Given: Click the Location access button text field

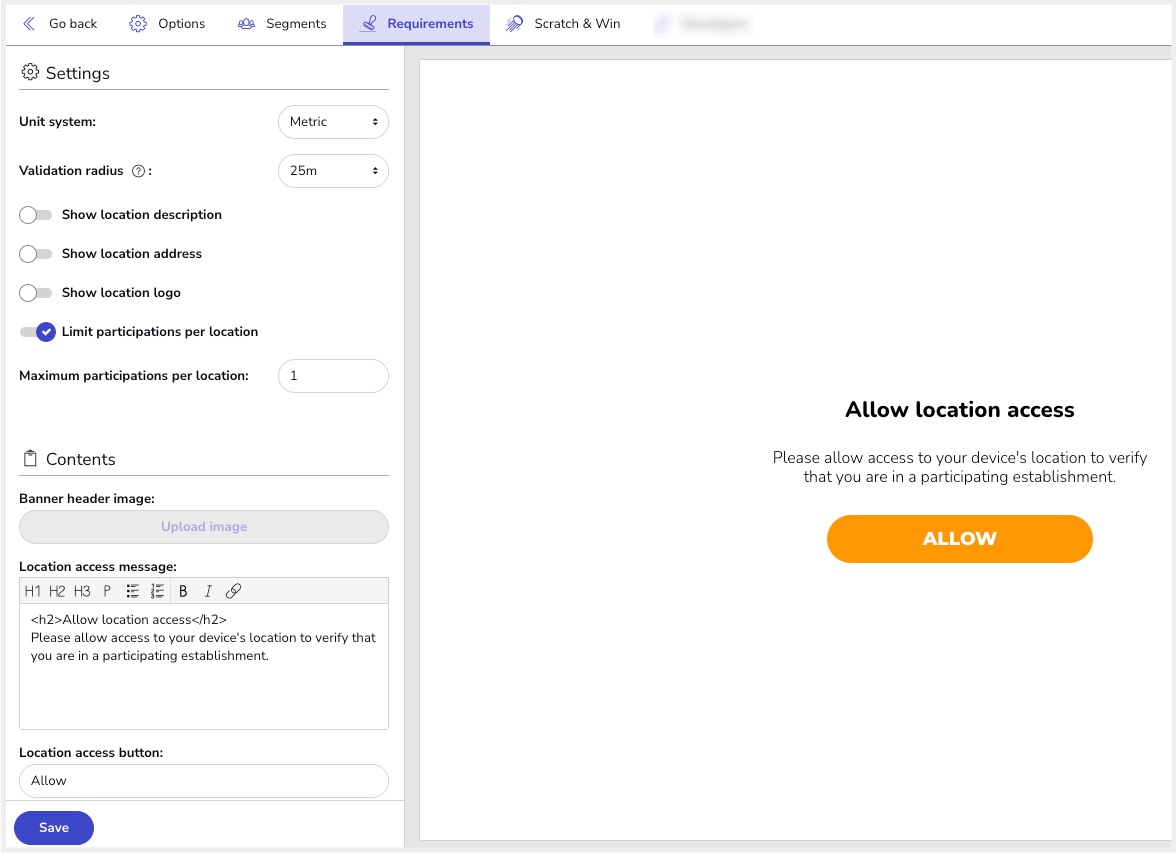Looking at the screenshot, I should click(204, 781).
